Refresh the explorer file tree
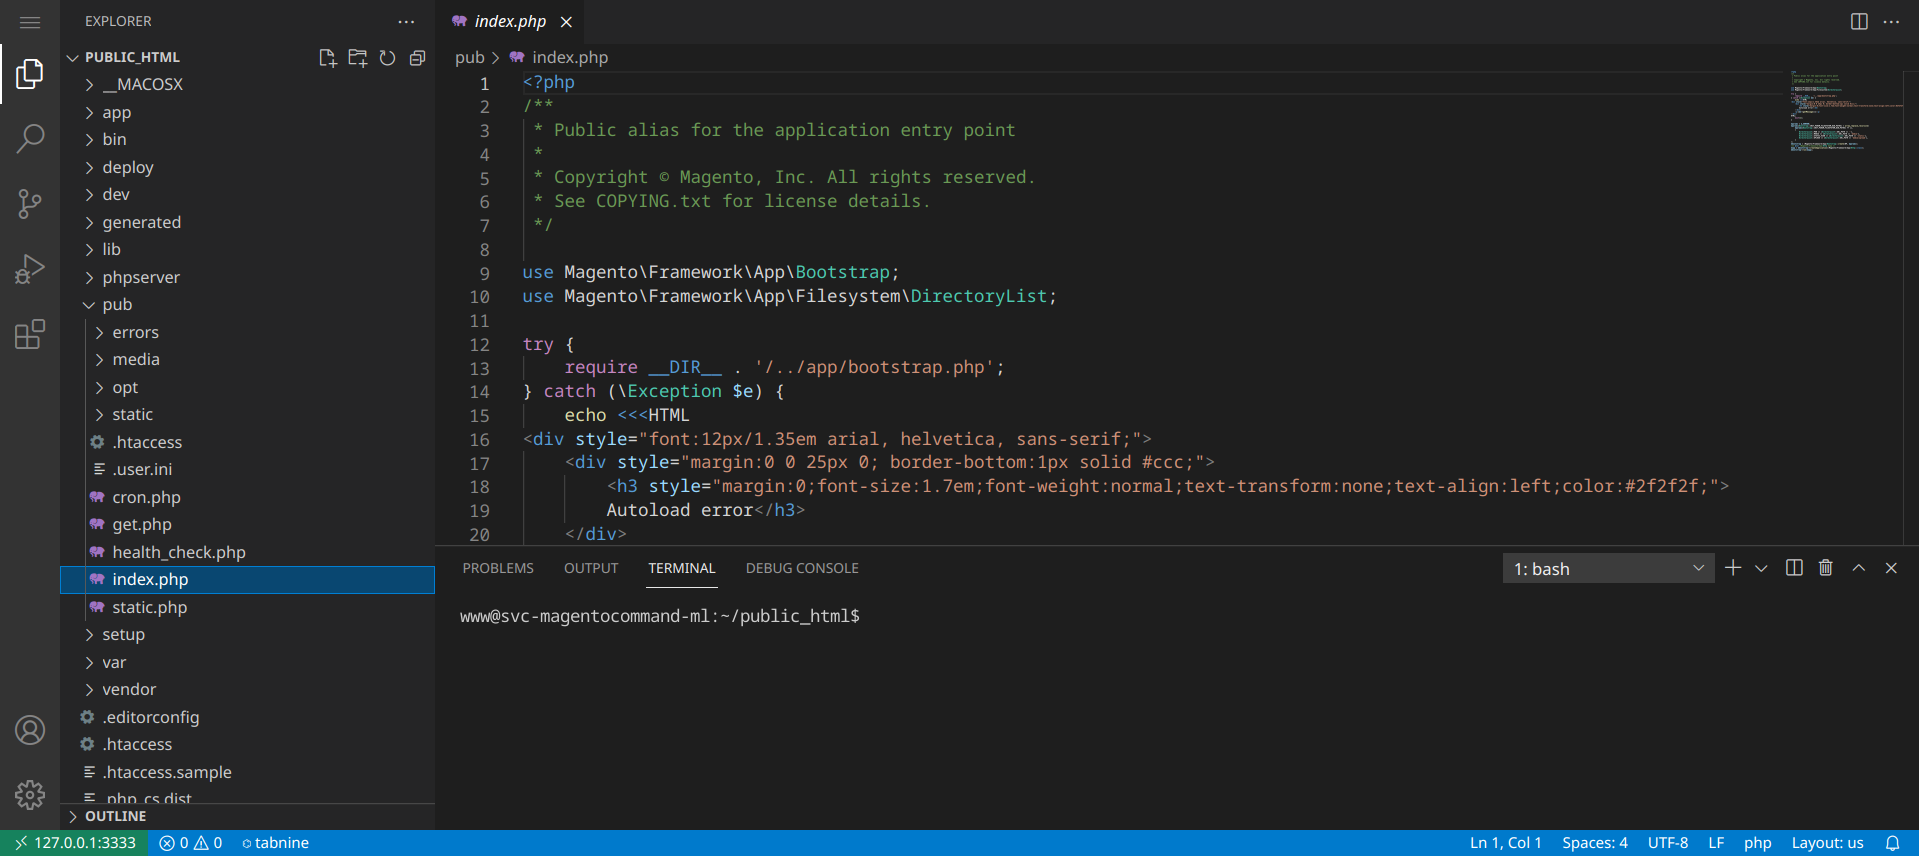Screen dimensions: 1919x856 pyautogui.click(x=387, y=58)
